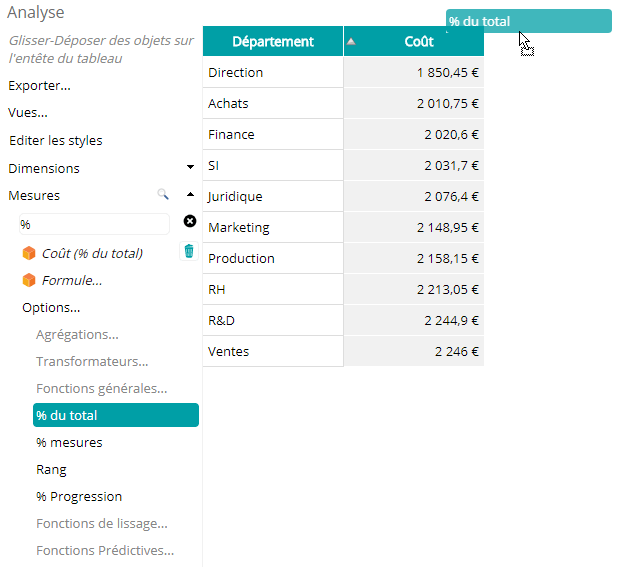The image size is (626, 567).
Task: Open the Exporter... menu entry
Action: click(x=39, y=86)
